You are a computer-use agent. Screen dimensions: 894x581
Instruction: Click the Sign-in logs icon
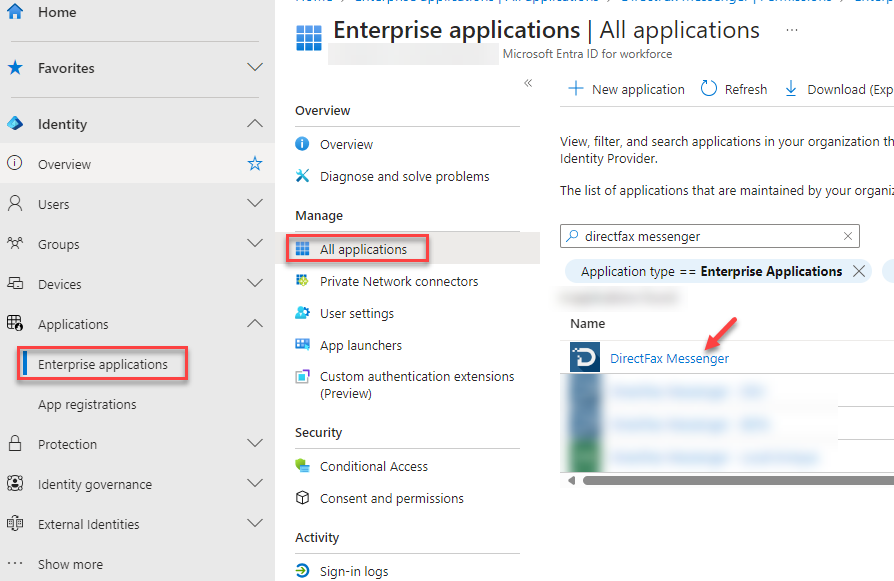303,571
